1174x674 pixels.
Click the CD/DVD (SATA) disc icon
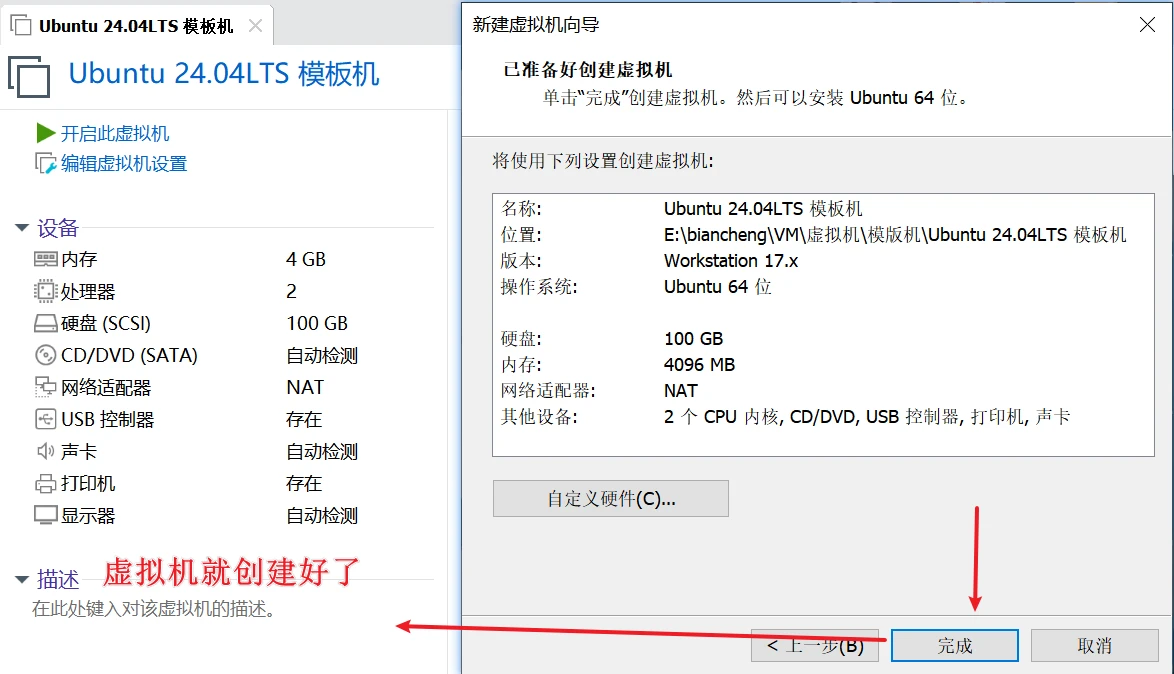[x=45, y=355]
